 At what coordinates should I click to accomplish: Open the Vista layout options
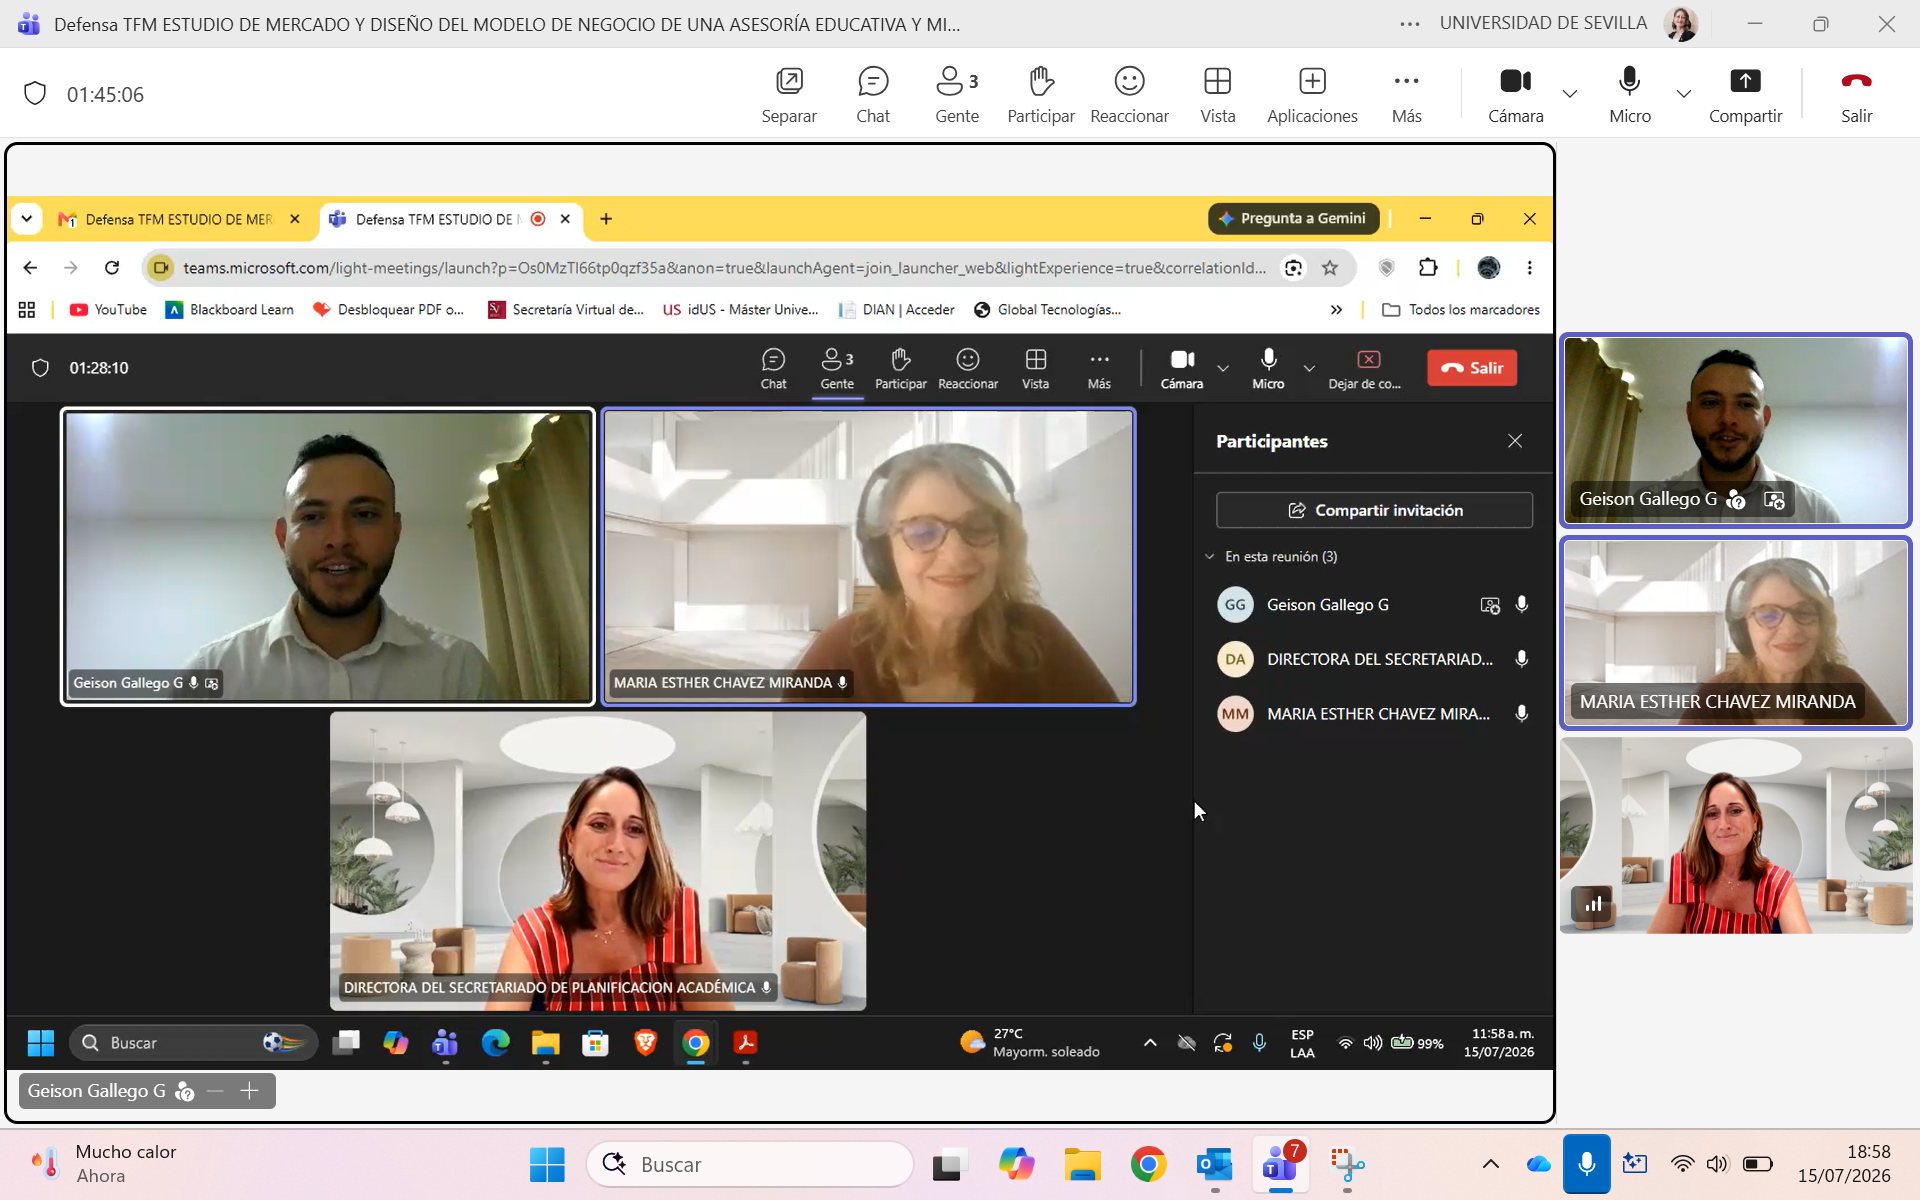click(x=1217, y=95)
